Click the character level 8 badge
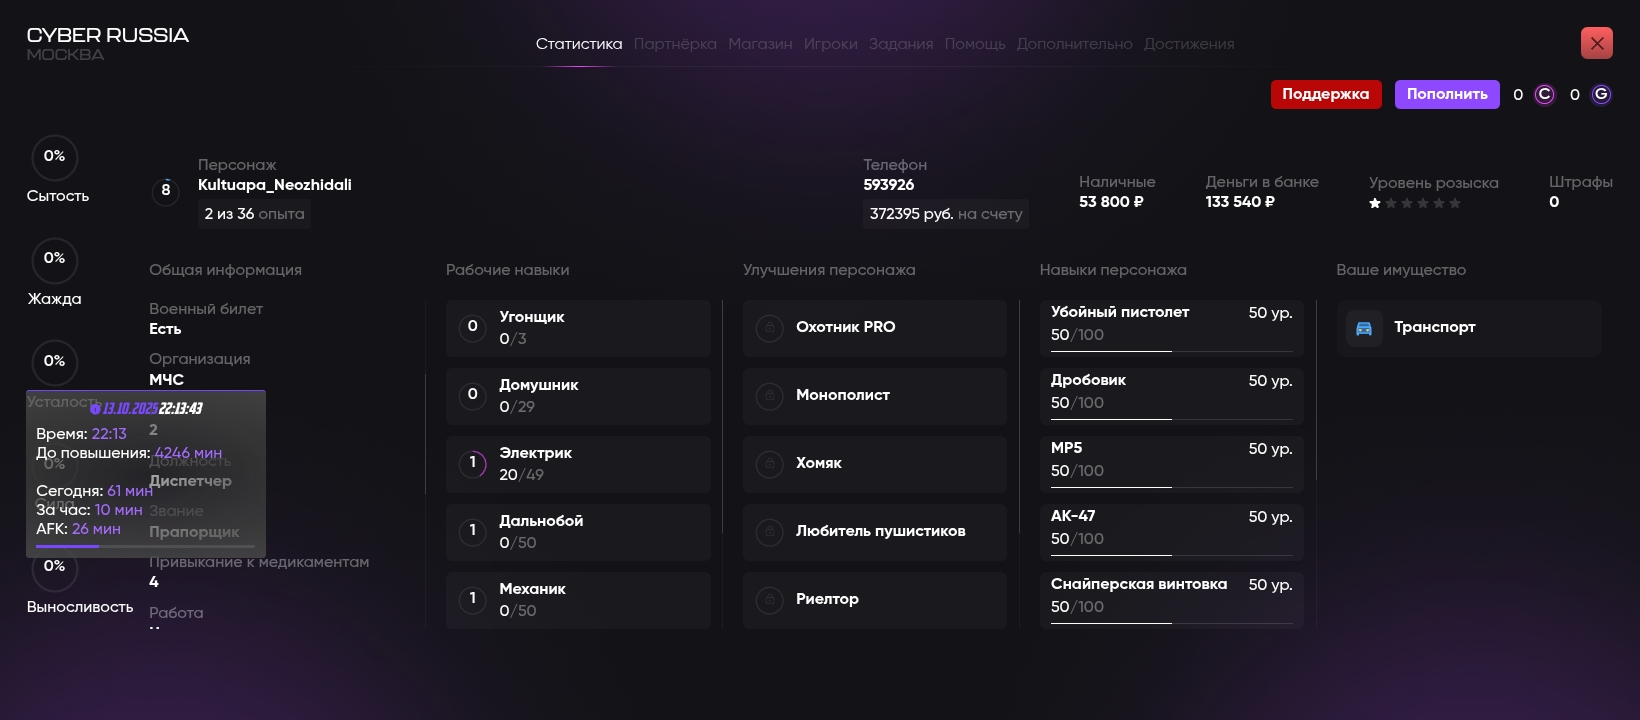Screen dimensions: 1640x720 pos(166,190)
